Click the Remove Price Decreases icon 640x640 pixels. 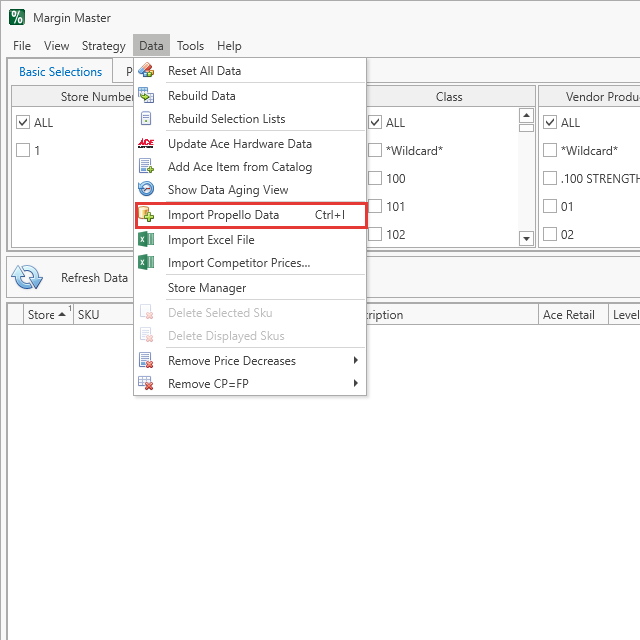click(146, 360)
